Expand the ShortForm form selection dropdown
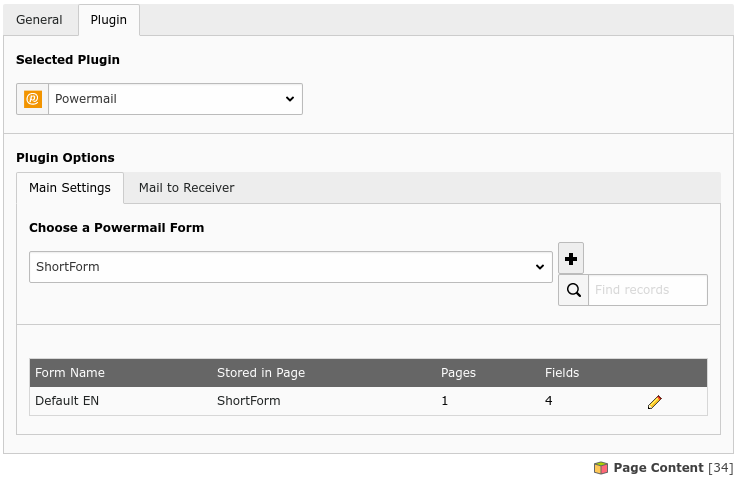The height and width of the screenshot is (484, 739). click(290, 267)
